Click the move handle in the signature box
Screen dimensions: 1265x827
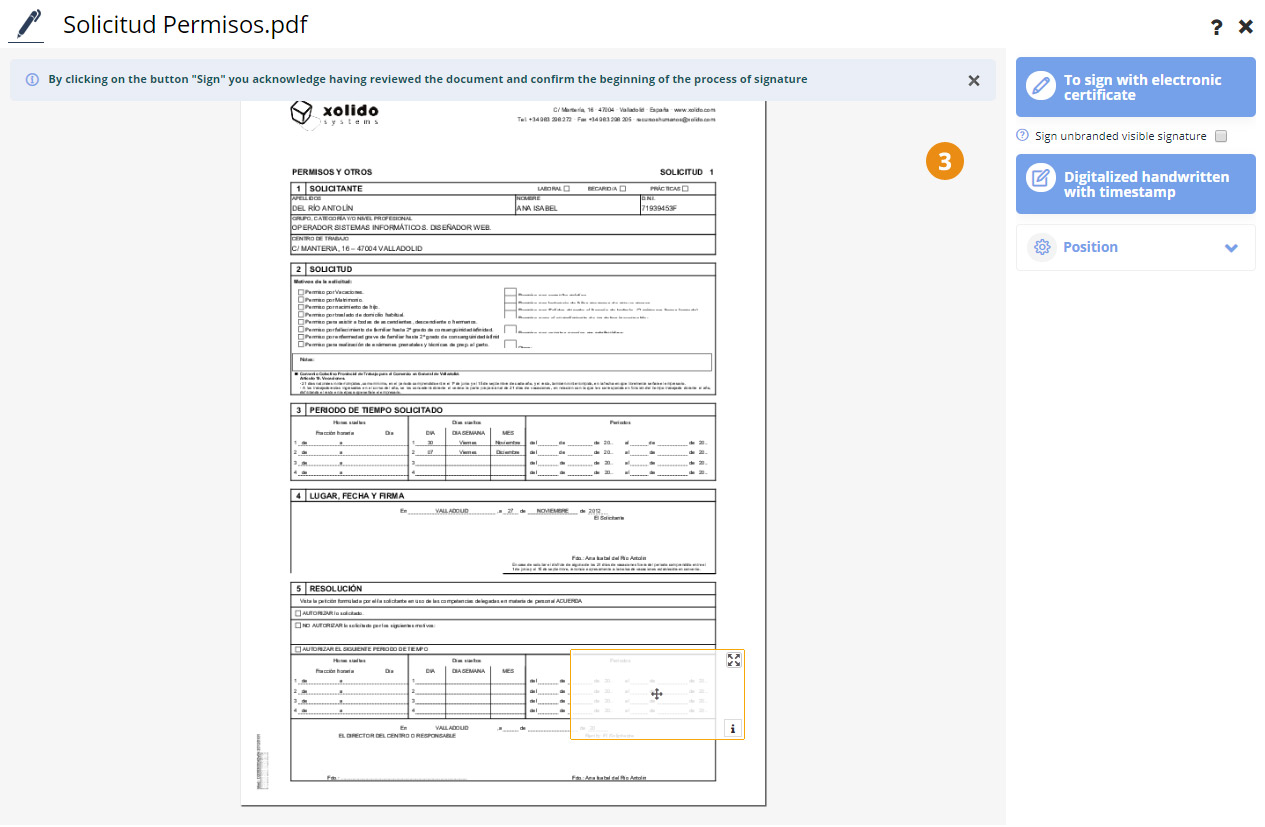pos(657,694)
